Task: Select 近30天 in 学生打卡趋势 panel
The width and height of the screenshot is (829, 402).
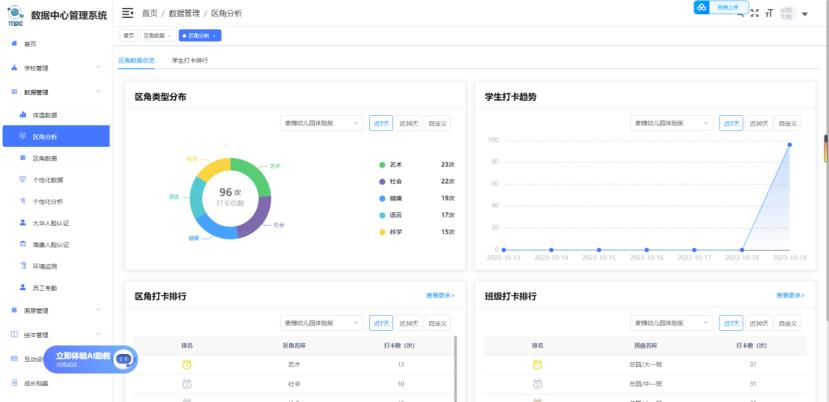Action: click(758, 123)
